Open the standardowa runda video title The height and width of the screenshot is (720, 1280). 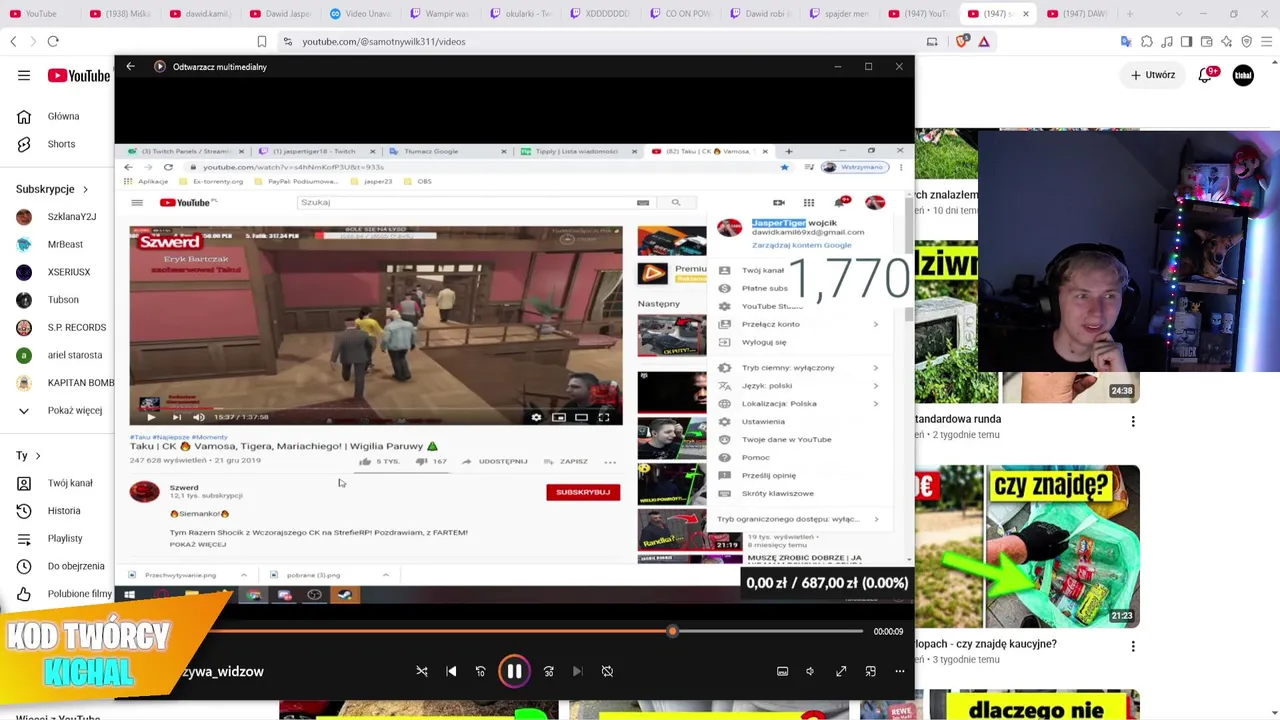[958, 419]
